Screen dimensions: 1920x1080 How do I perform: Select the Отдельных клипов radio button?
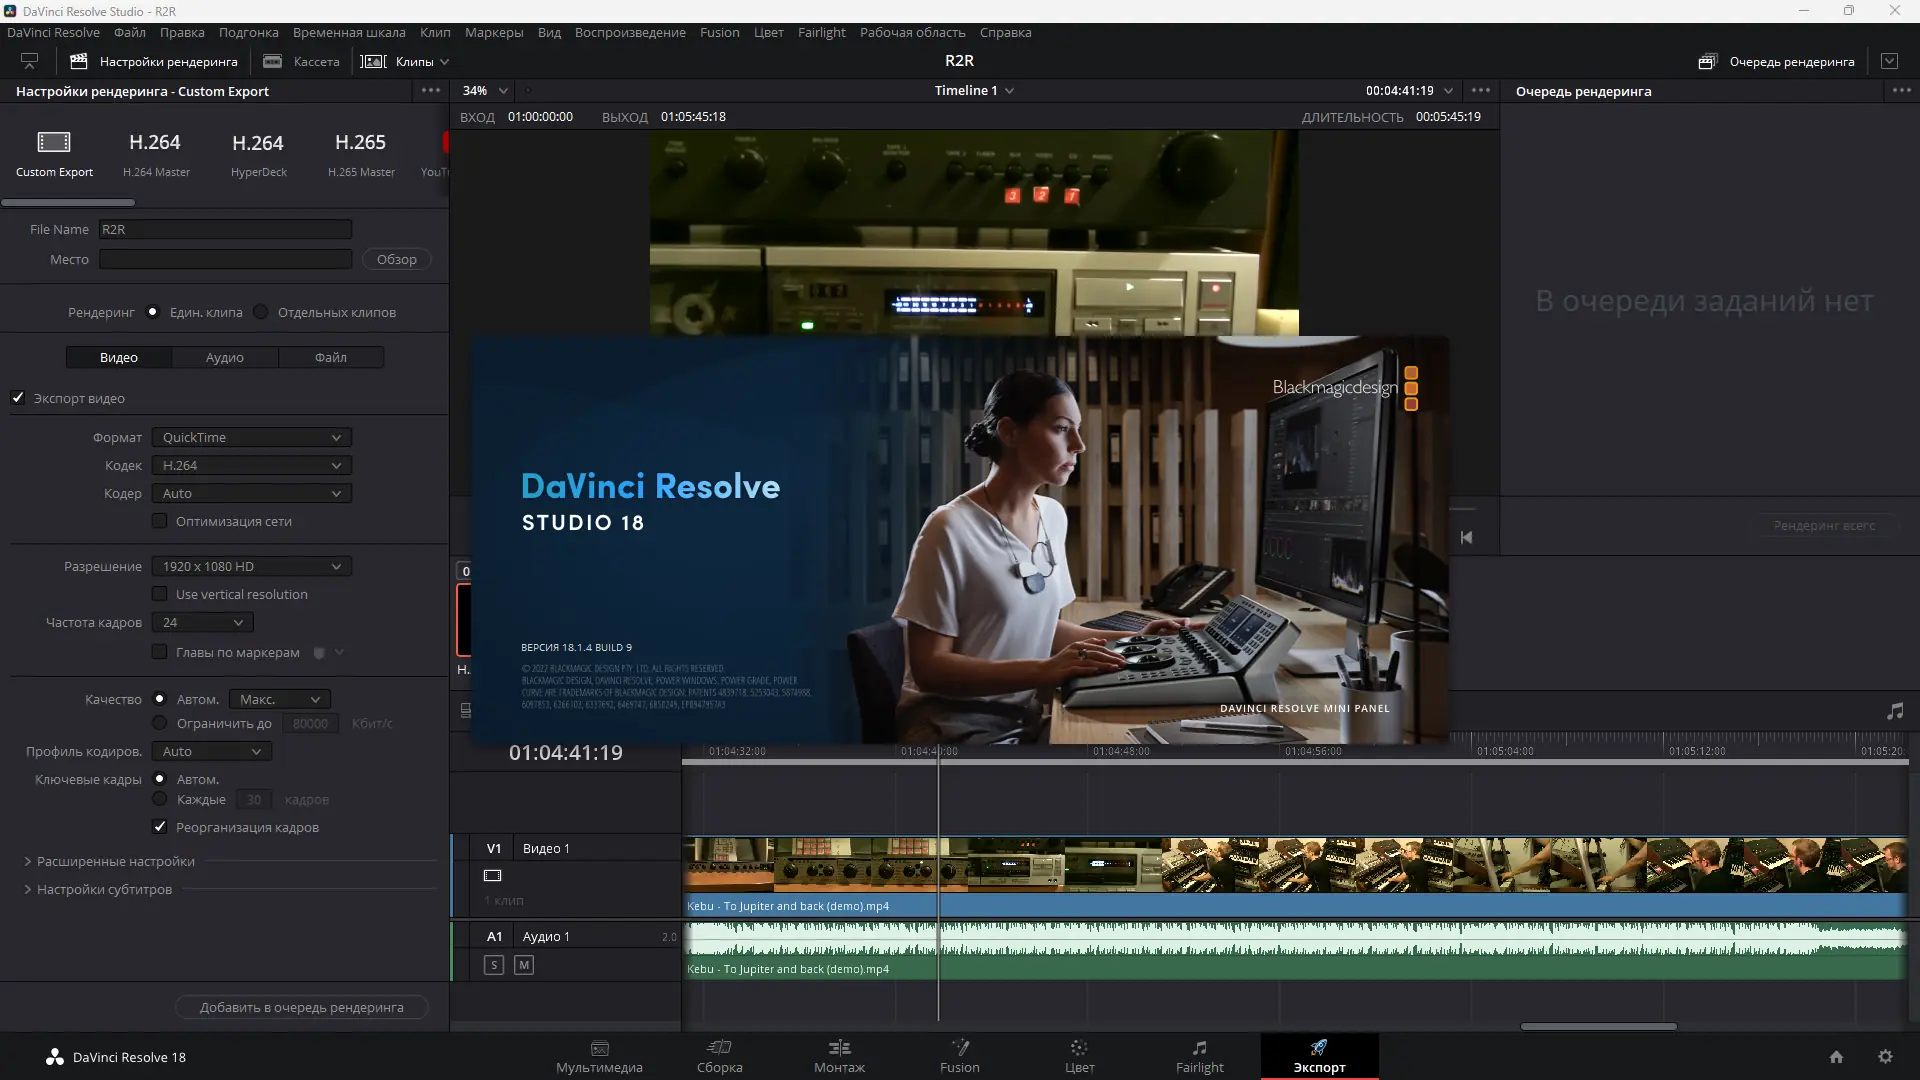(x=259, y=312)
